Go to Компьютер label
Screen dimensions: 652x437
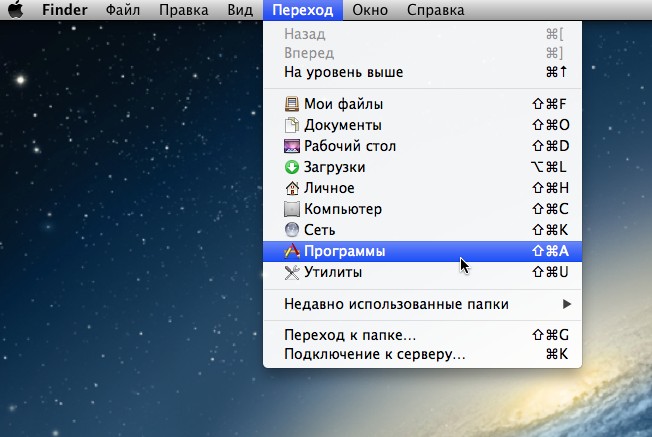[x=343, y=209]
